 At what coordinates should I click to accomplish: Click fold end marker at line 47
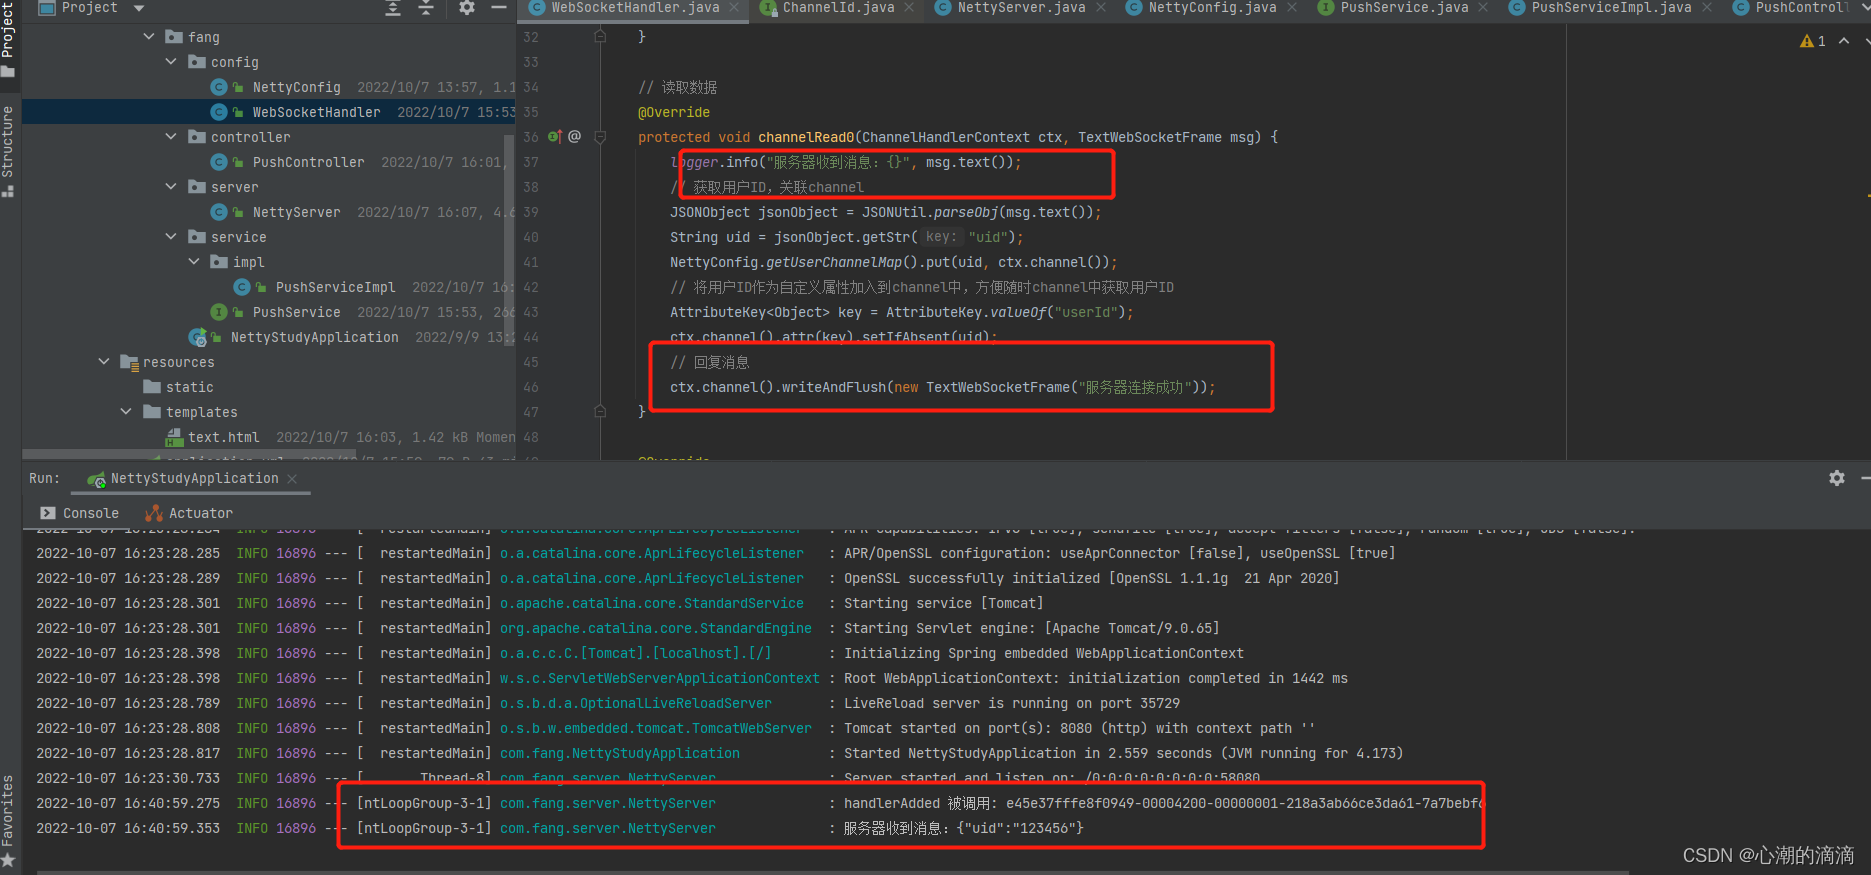600,412
